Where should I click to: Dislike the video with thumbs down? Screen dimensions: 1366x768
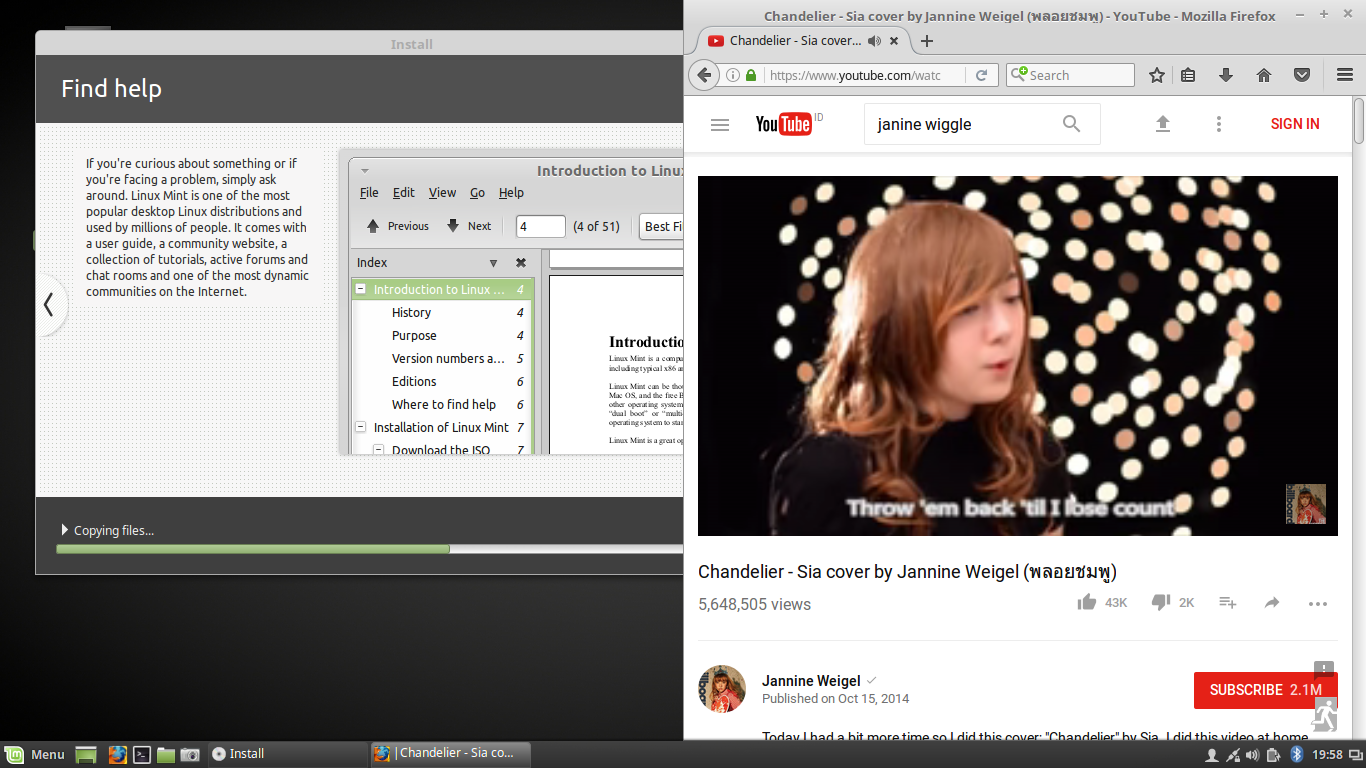[x=1161, y=602]
